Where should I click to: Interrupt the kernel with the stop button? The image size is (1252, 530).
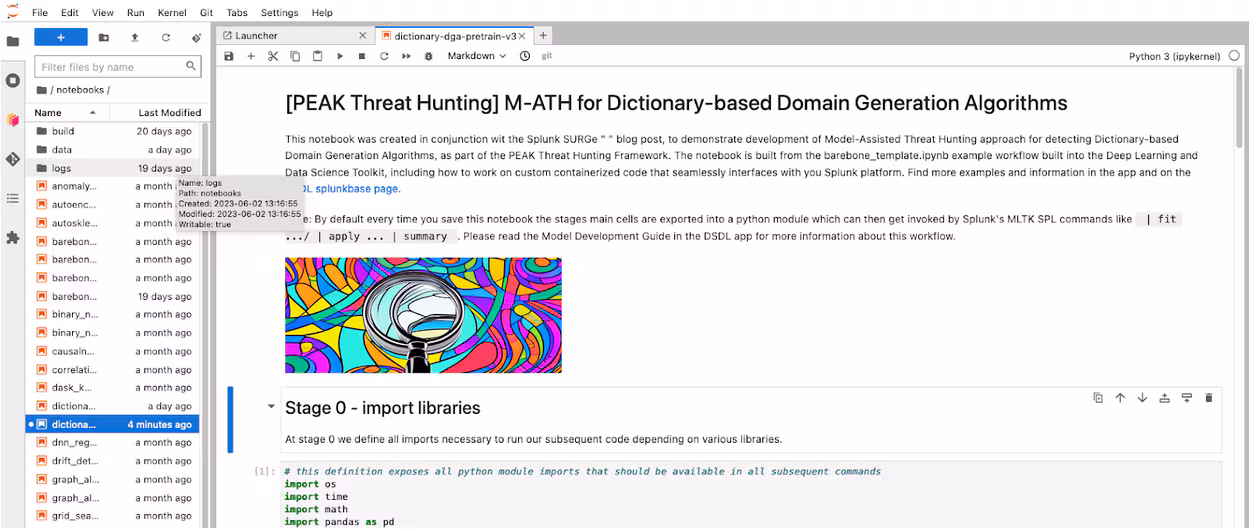pos(362,56)
